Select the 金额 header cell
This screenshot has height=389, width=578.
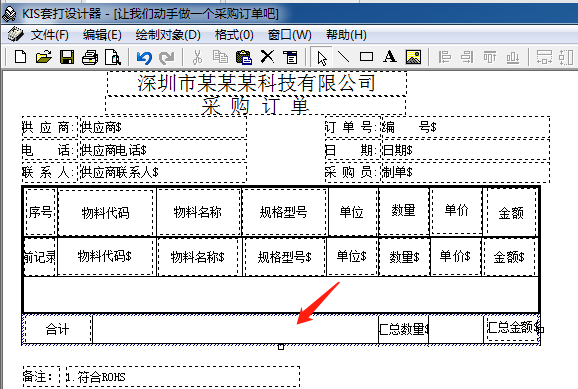(511, 213)
